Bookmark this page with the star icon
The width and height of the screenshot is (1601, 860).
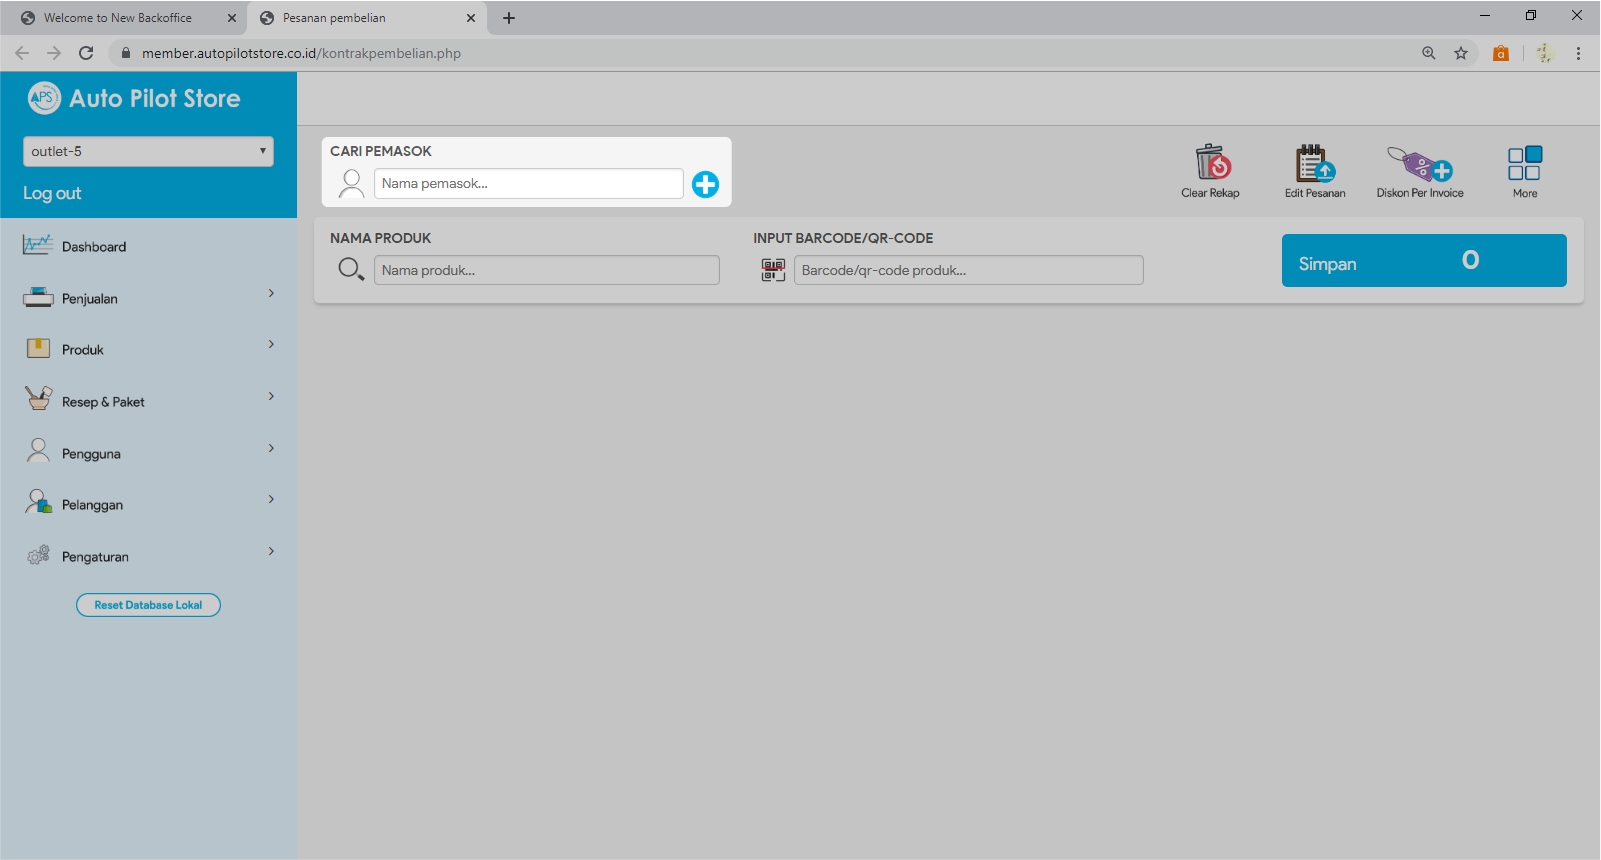(x=1461, y=53)
